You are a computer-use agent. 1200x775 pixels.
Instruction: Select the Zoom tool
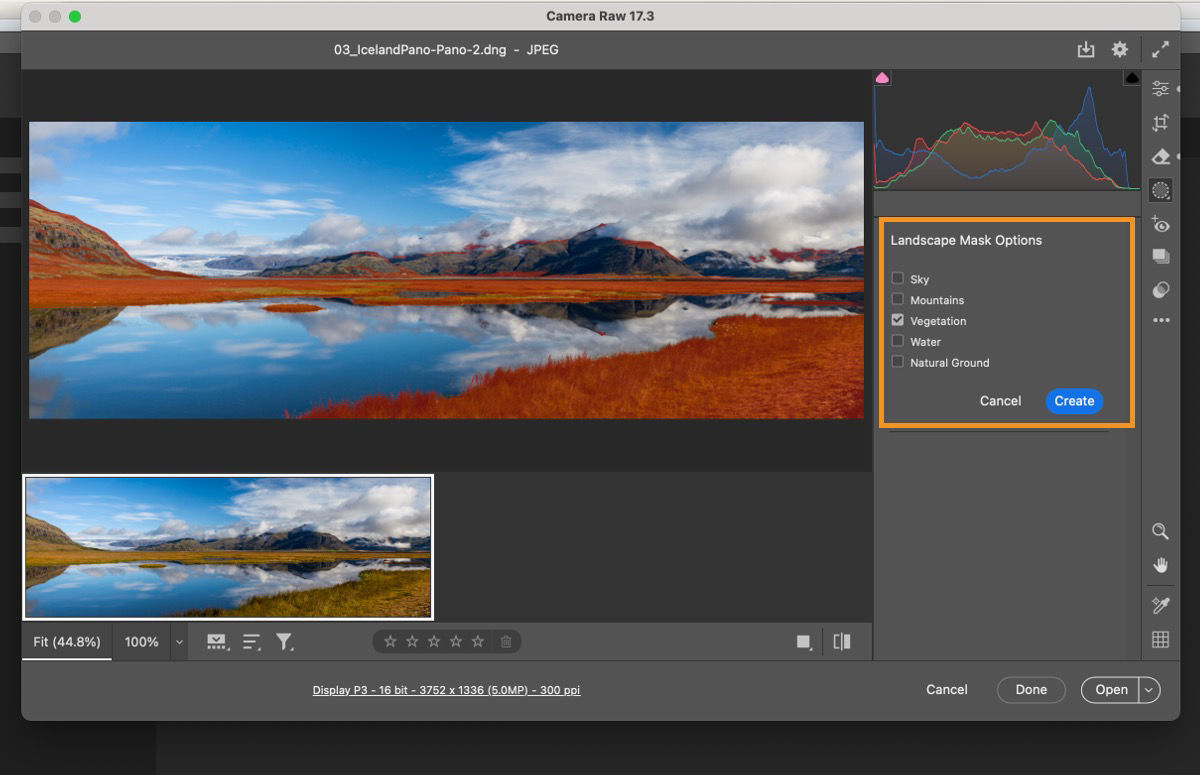pos(1160,532)
